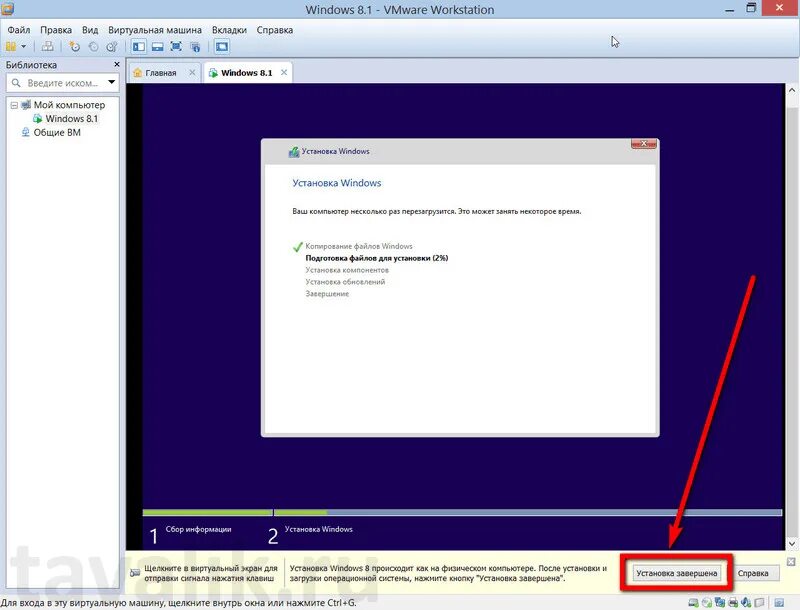The width and height of the screenshot is (800, 610).
Task: Open the Вкладки menu
Action: [229, 30]
